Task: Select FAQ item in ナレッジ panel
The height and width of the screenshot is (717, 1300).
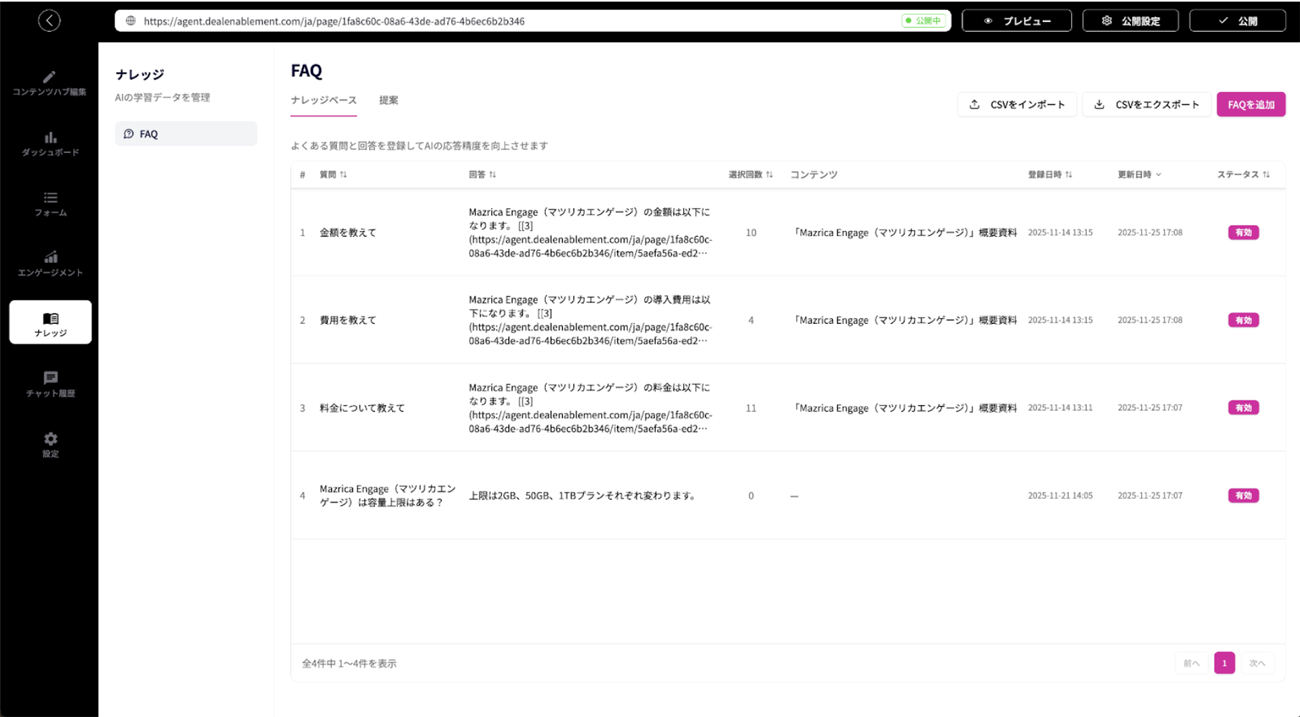Action: click(186, 134)
